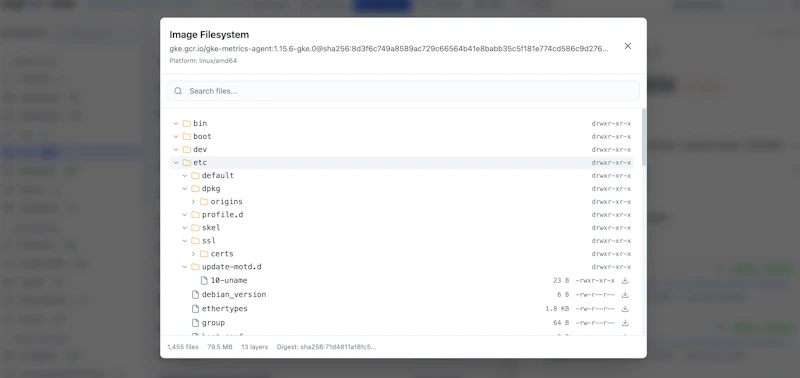Click the Digest sha256 text
This screenshot has width=800, height=378.
(x=327, y=347)
